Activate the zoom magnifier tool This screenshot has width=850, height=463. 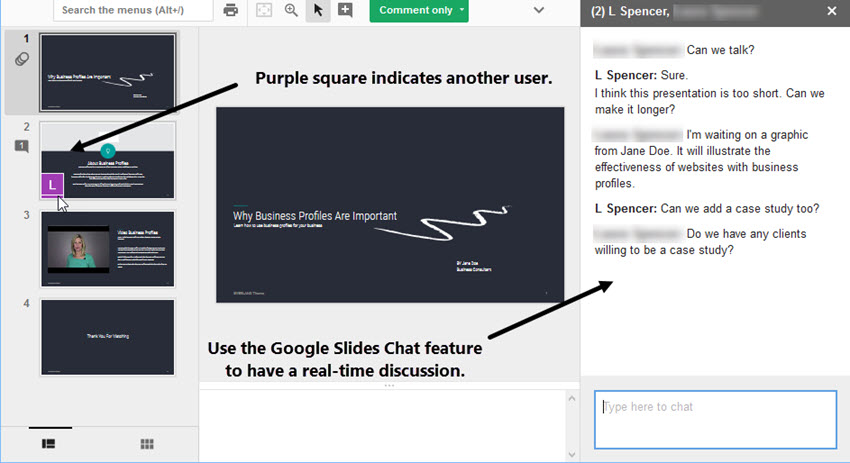(x=291, y=10)
